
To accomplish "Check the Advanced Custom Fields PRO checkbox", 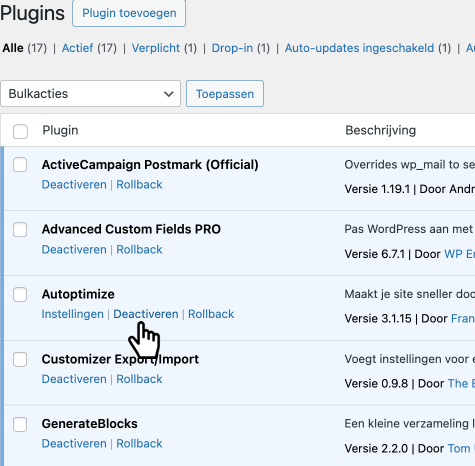I will [x=20, y=230].
